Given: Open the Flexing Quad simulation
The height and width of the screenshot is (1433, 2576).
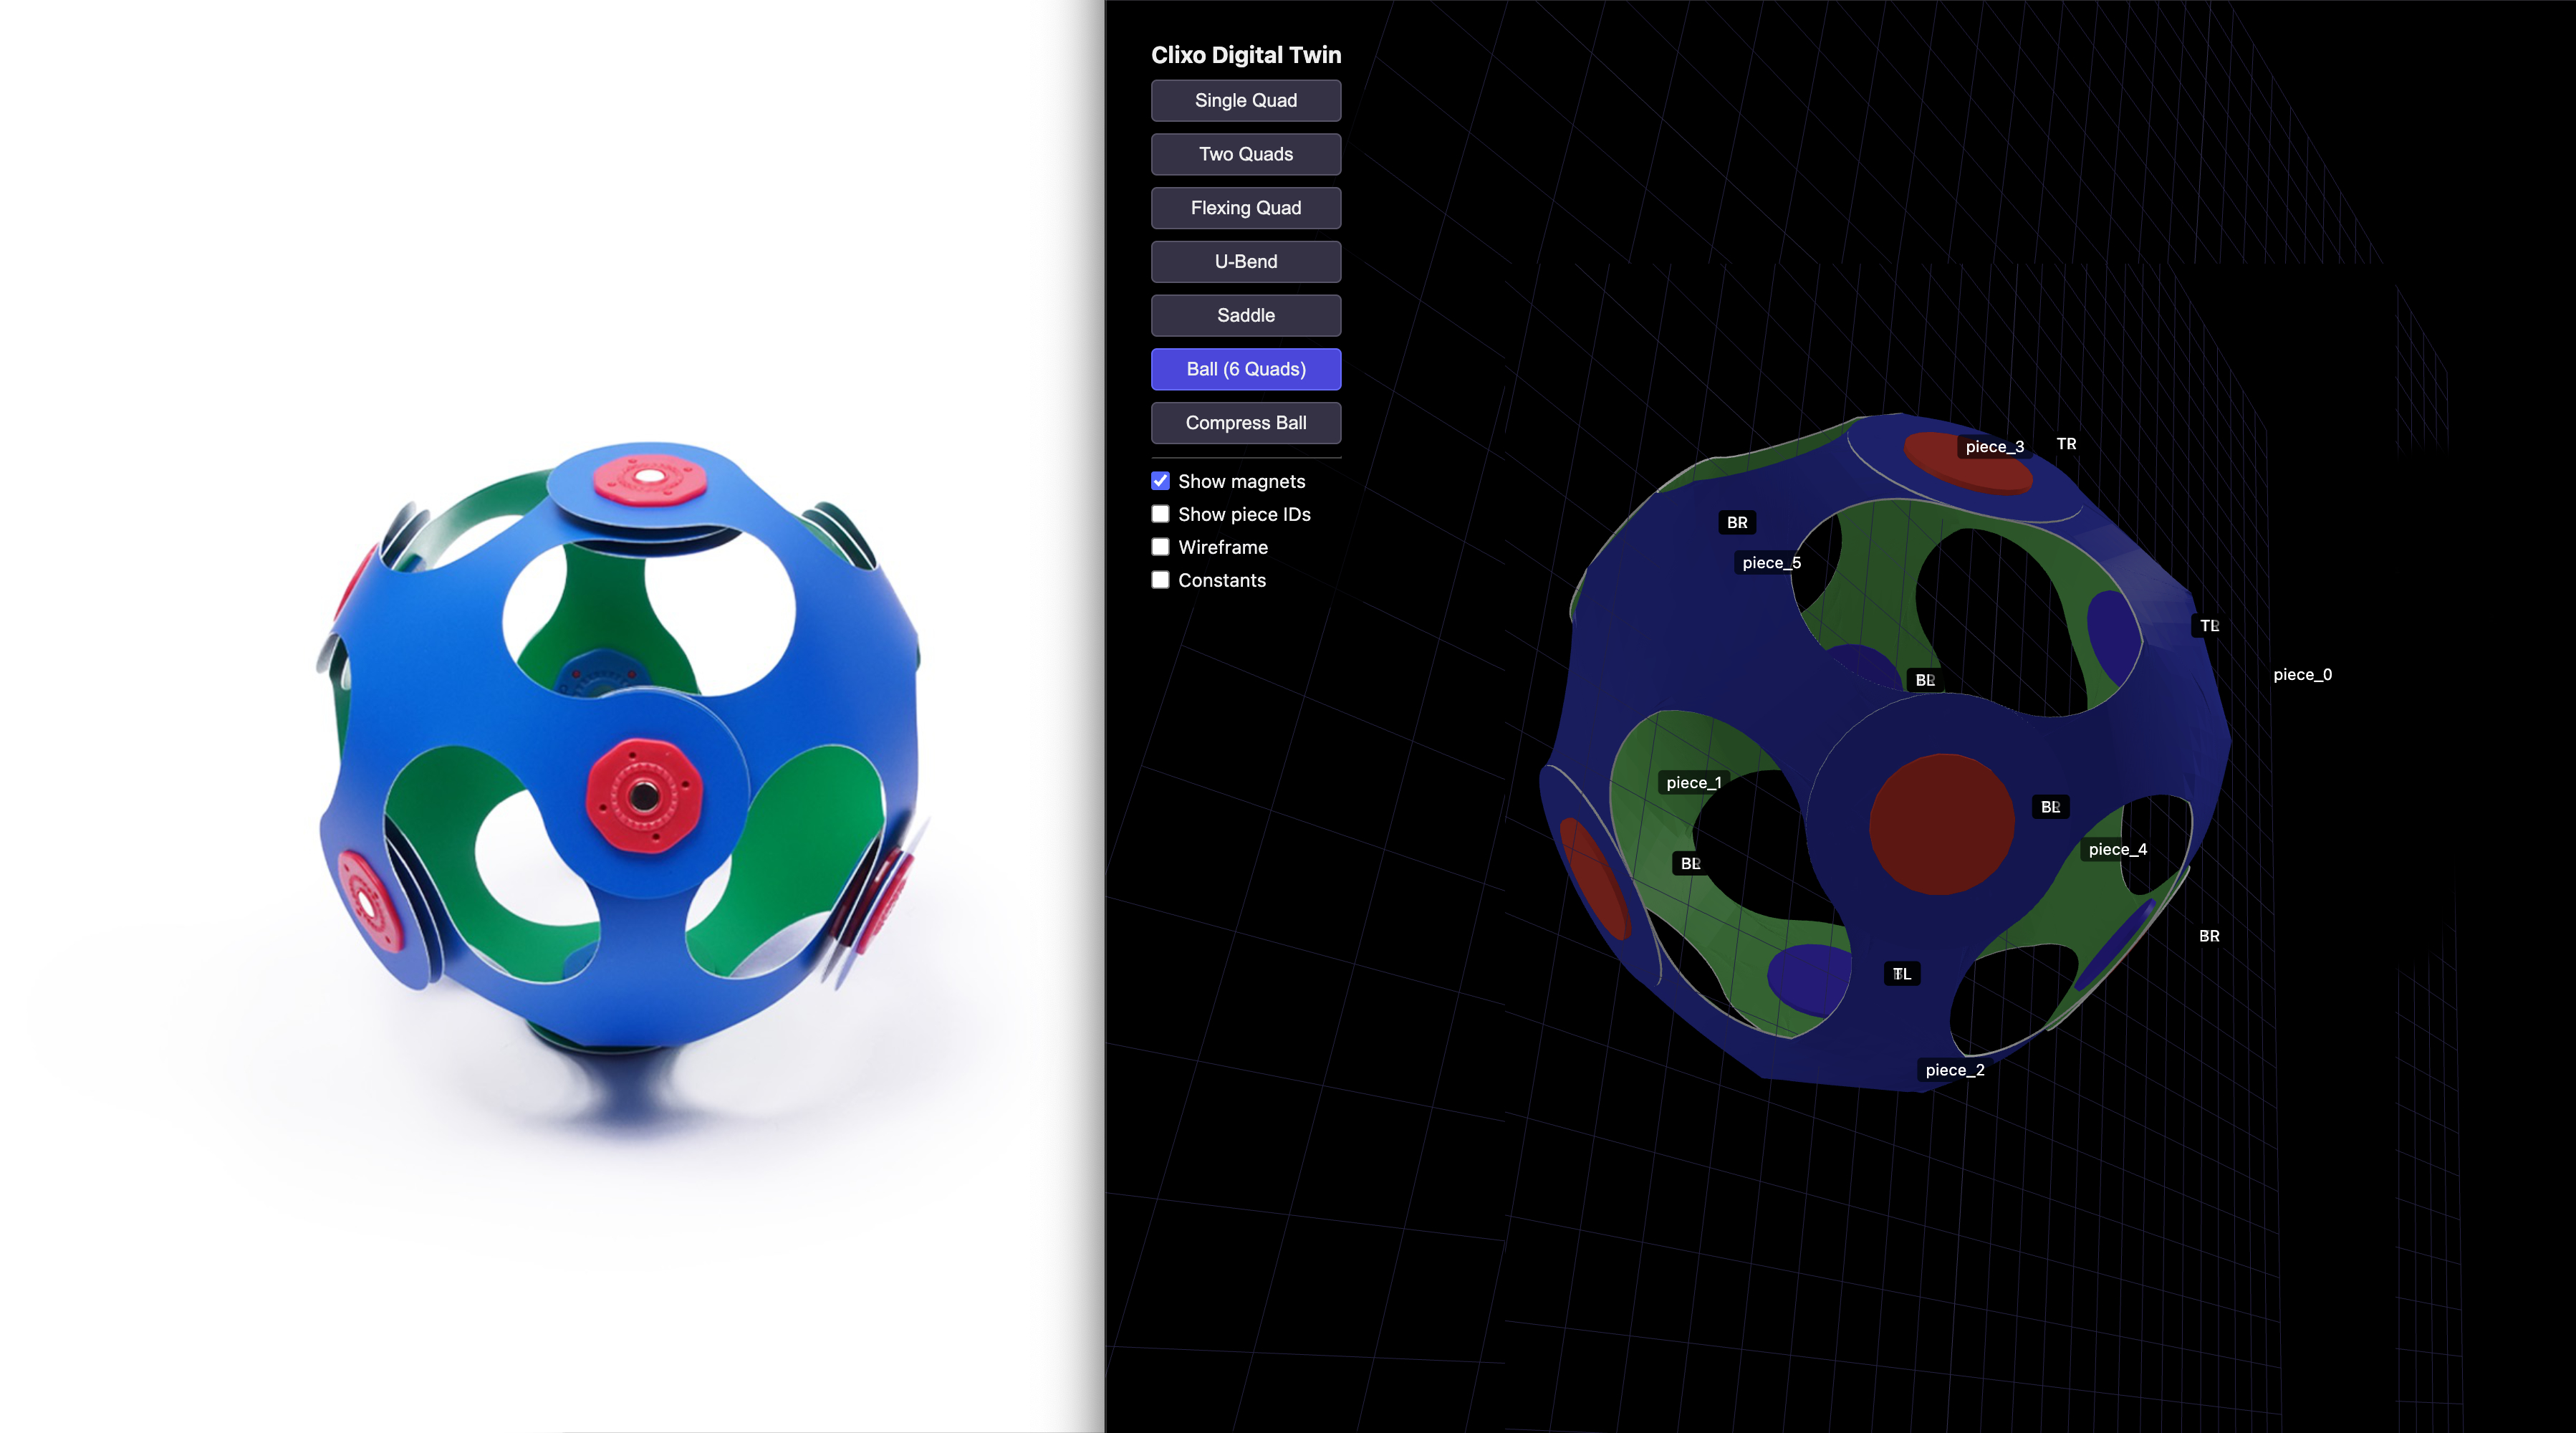Looking at the screenshot, I should tap(1246, 208).
